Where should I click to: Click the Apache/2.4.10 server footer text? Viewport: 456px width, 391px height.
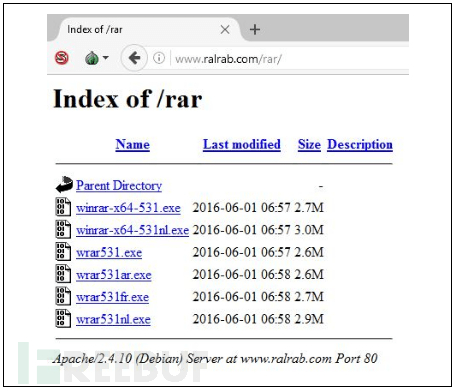pyautogui.click(x=215, y=359)
